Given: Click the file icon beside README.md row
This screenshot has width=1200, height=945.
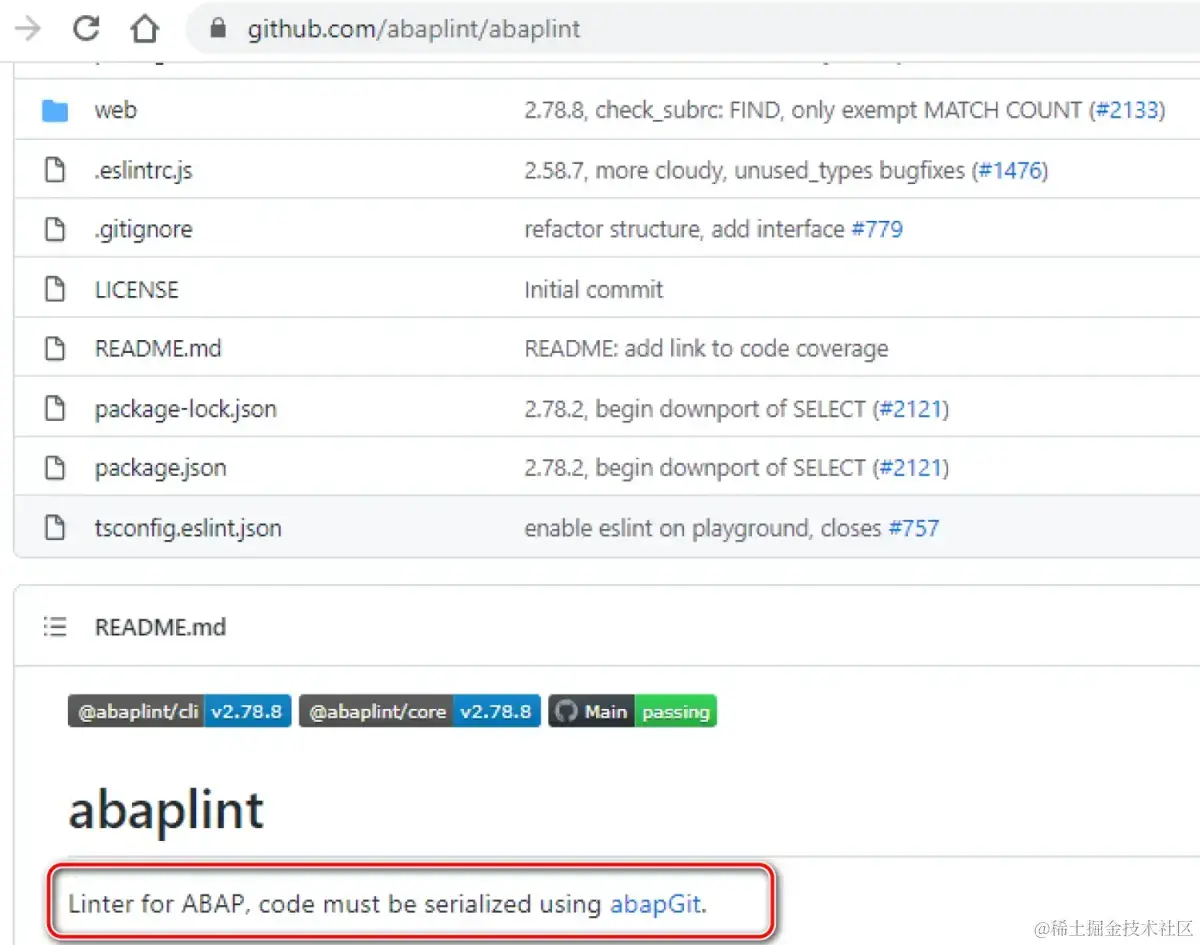Looking at the screenshot, I should (x=54, y=348).
